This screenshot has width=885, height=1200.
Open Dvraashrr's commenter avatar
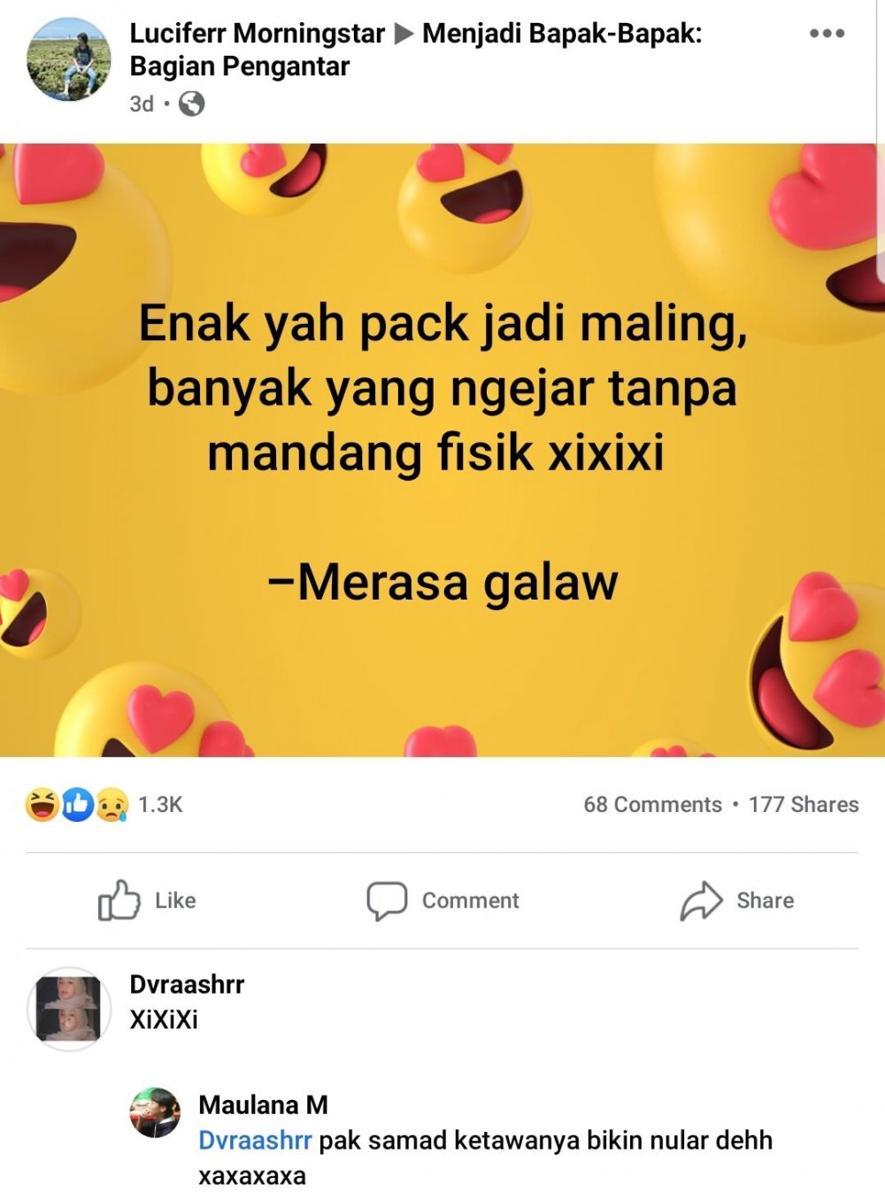point(69,1009)
